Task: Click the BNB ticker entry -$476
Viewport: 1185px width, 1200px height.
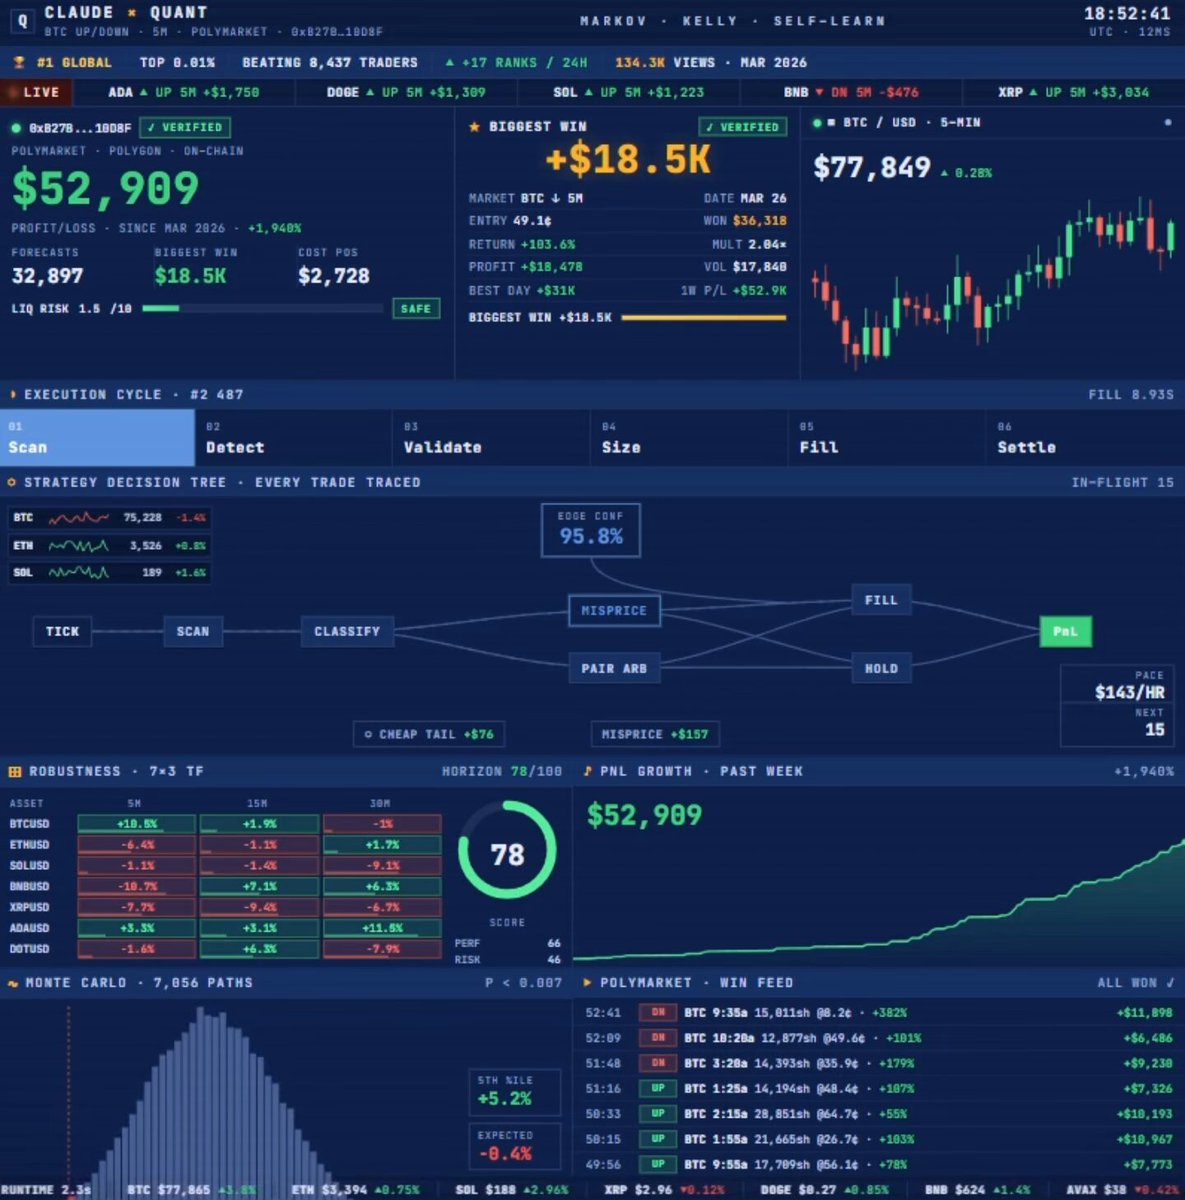Action: pyautogui.click(x=851, y=92)
